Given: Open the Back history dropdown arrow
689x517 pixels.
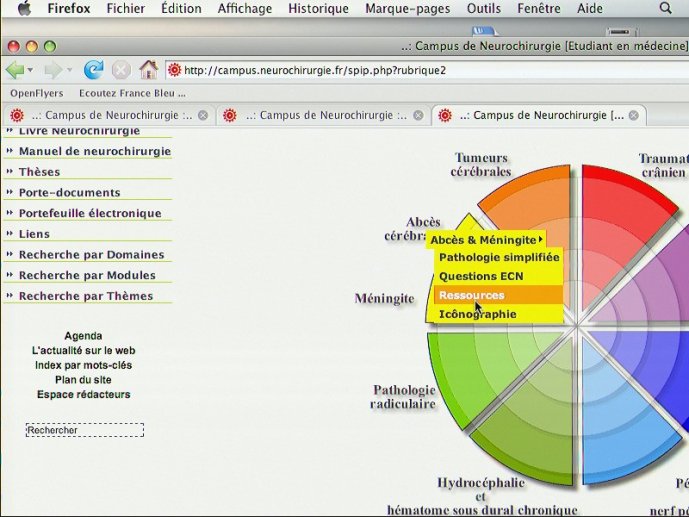Looking at the screenshot, I should click(30, 70).
